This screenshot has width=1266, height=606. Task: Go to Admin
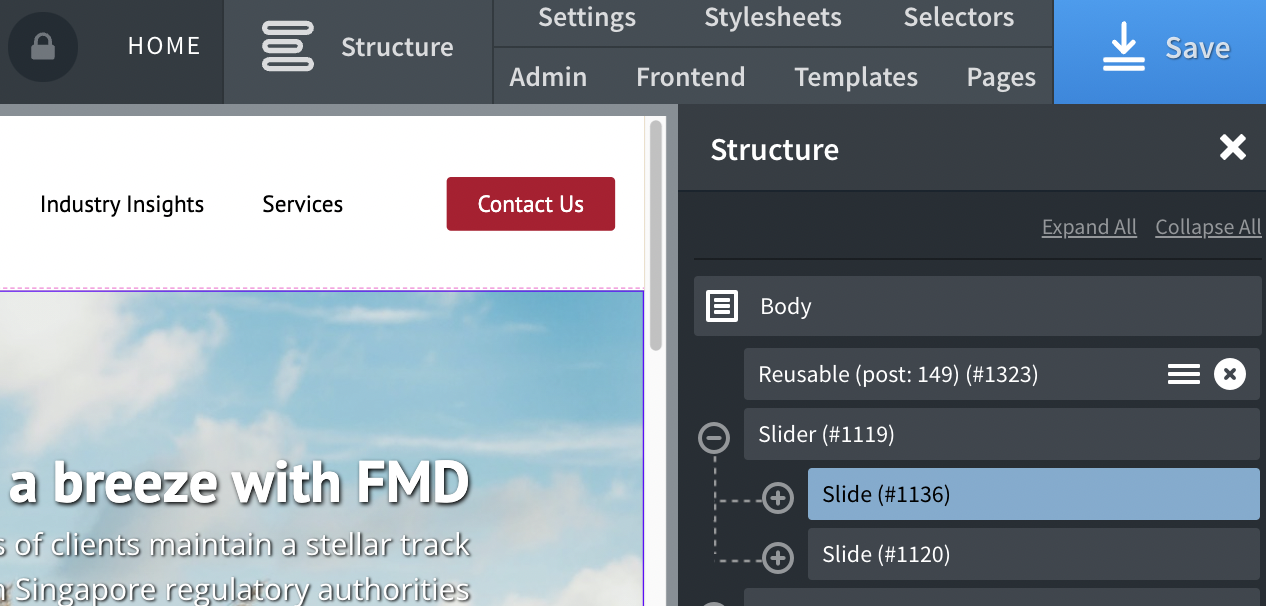pyautogui.click(x=548, y=77)
